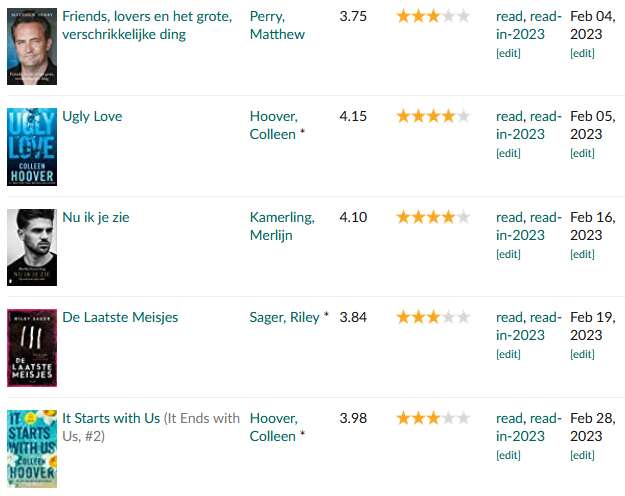Set fifth star rating for Ugly Love
This screenshot has width=625, height=496.
(x=463, y=116)
